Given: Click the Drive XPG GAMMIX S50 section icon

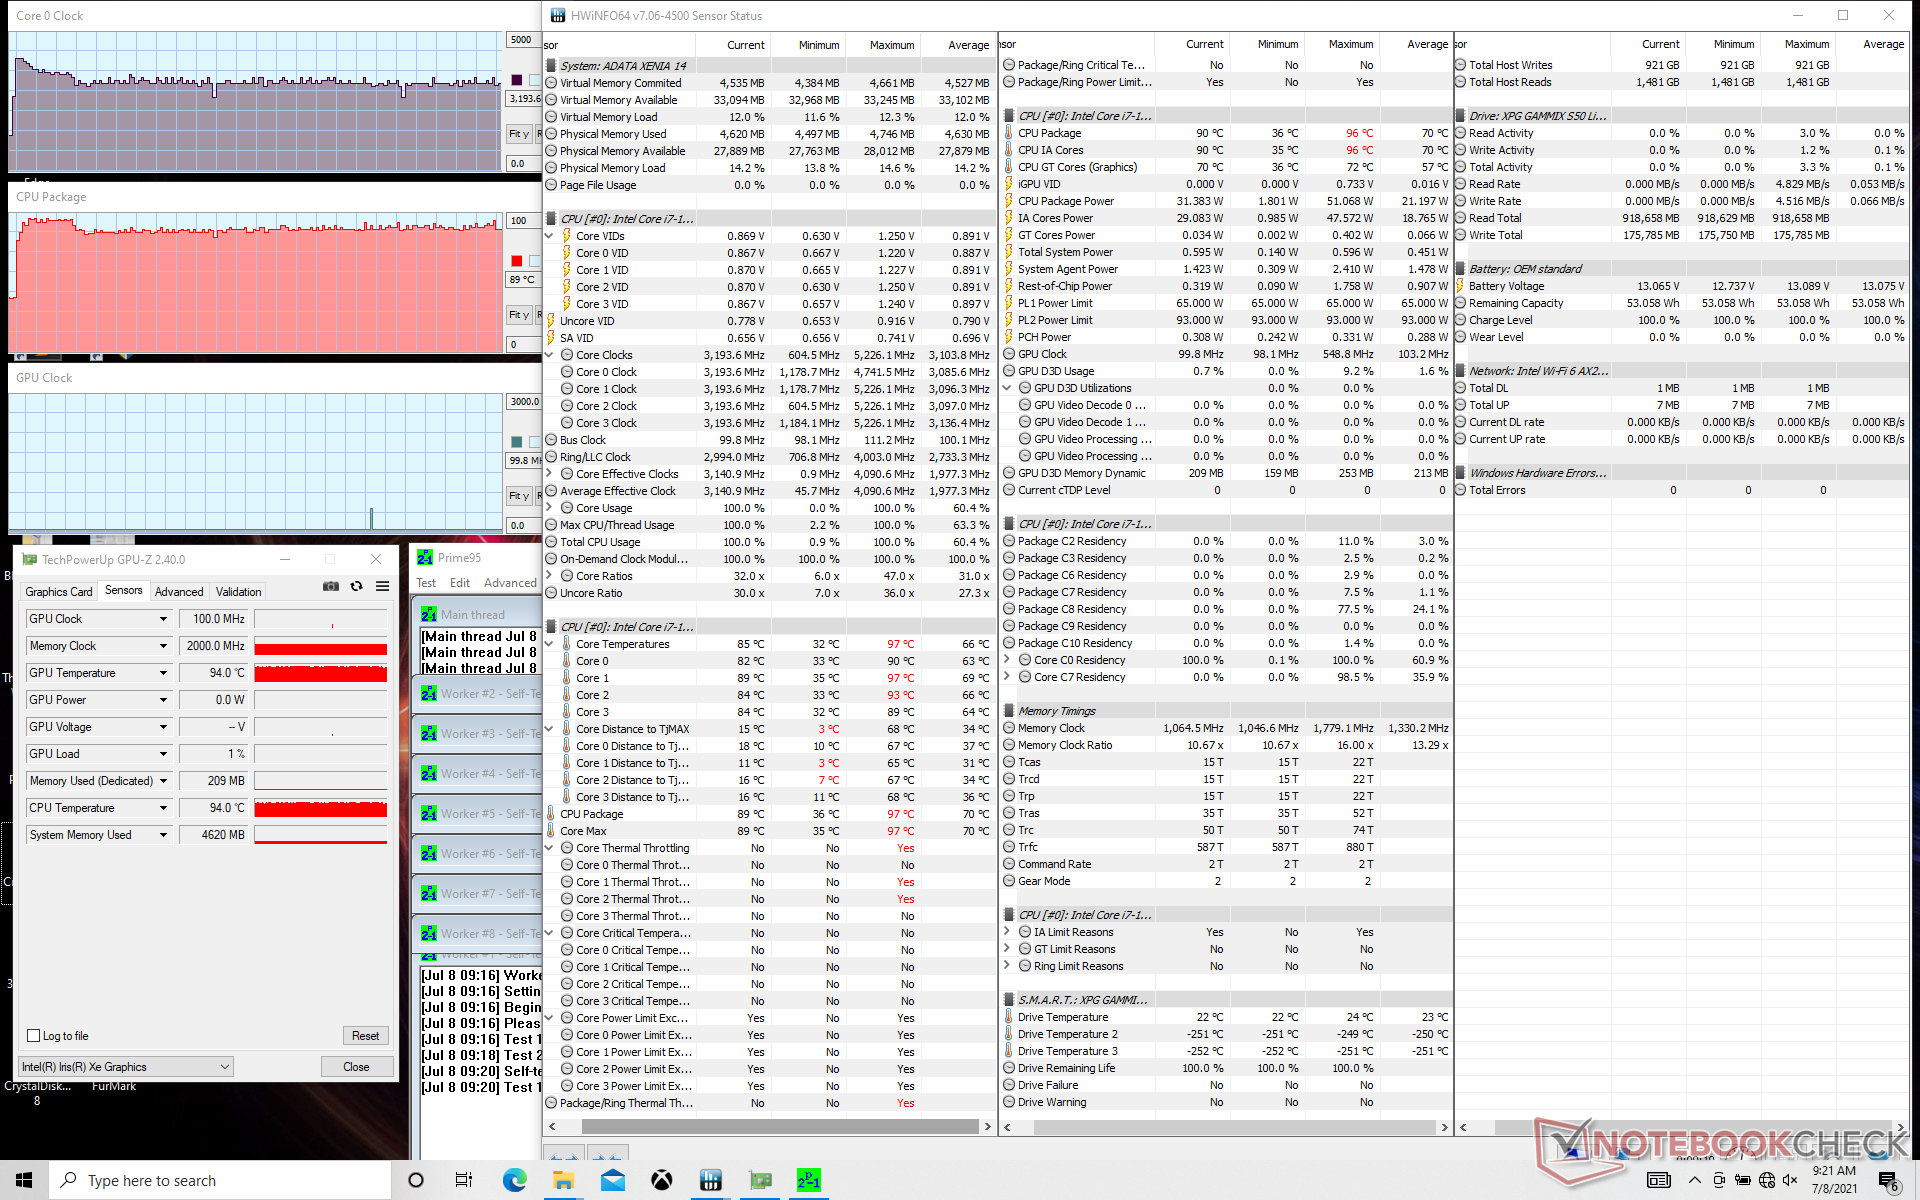Looking at the screenshot, I should 1460,116.
